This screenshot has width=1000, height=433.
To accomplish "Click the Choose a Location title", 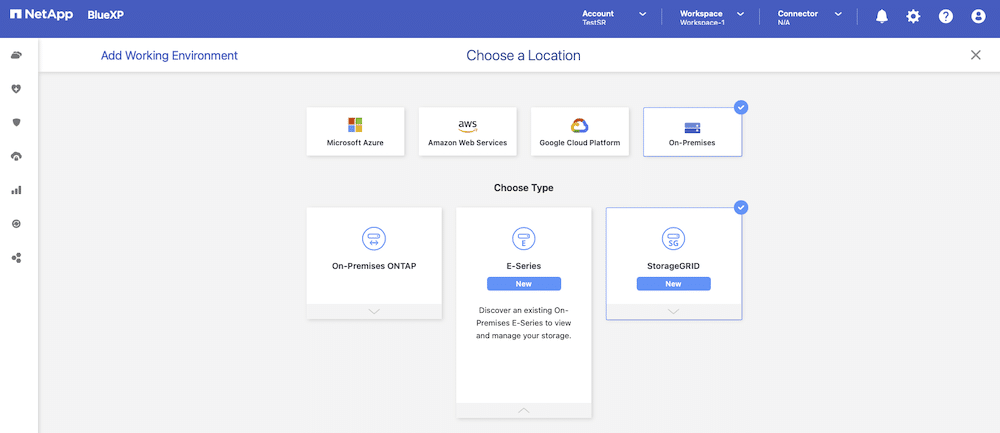I will click(524, 55).
